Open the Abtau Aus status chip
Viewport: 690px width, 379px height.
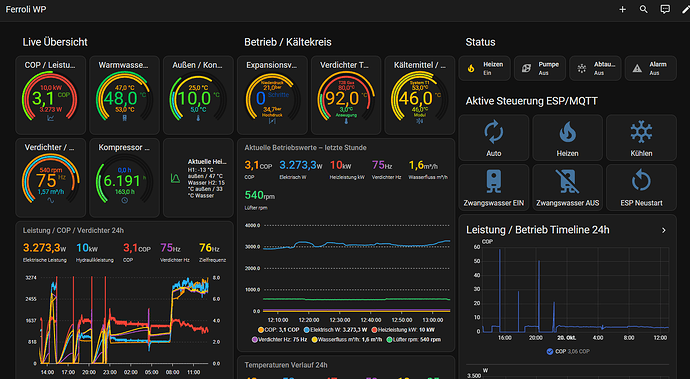(x=595, y=68)
